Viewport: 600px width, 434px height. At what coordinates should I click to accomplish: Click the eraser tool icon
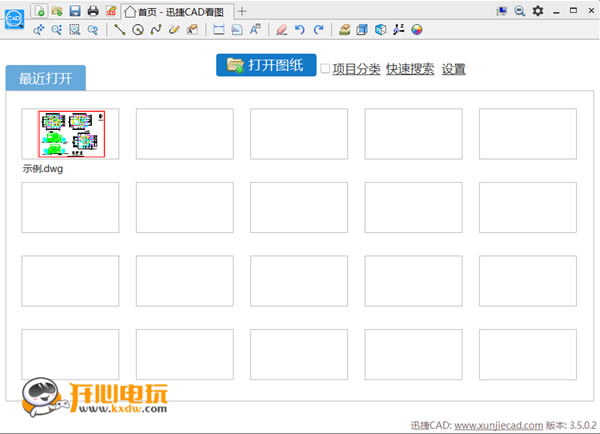click(282, 29)
